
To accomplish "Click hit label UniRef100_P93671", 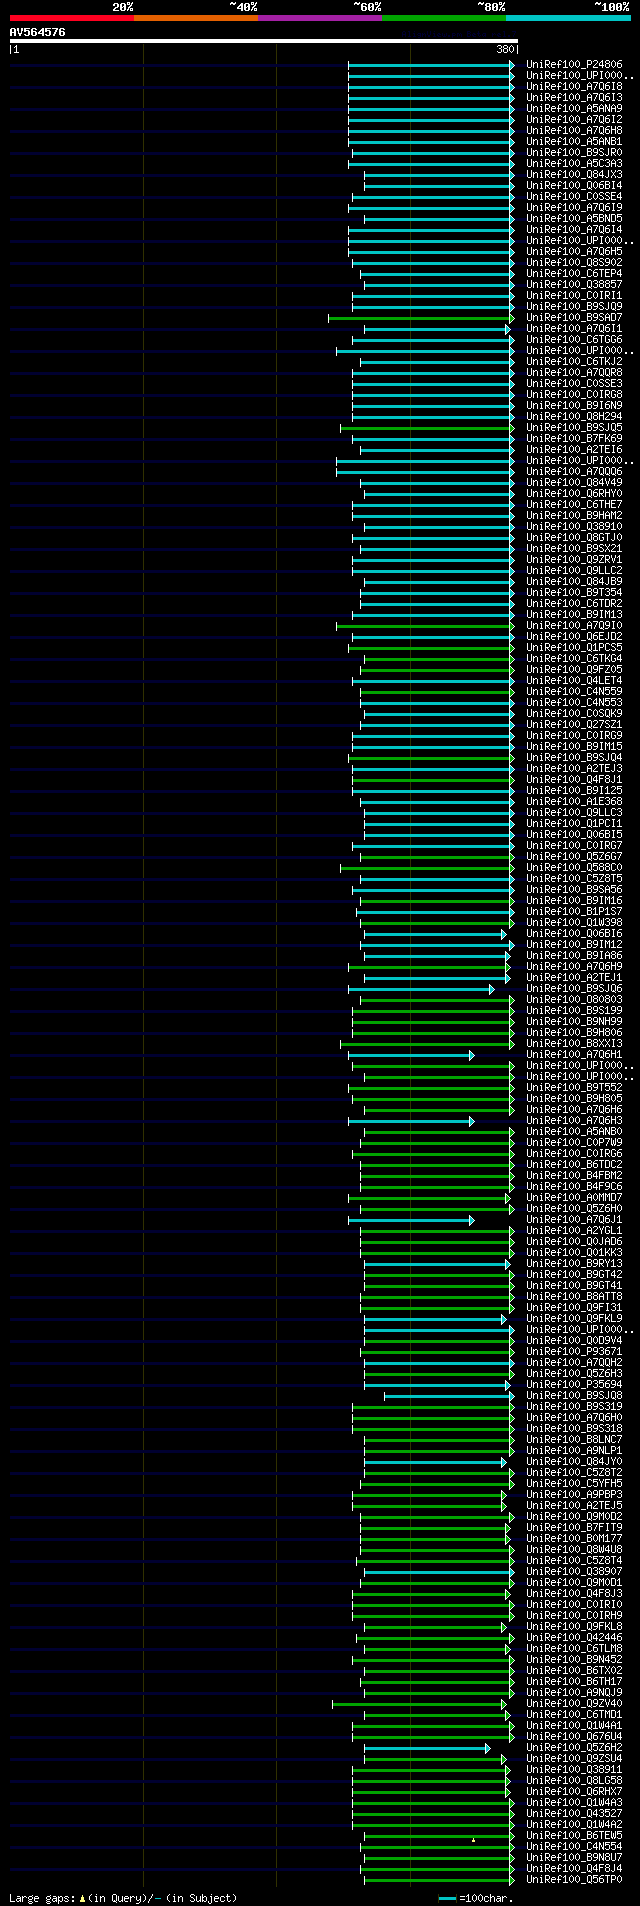I will pyautogui.click(x=574, y=1352).
